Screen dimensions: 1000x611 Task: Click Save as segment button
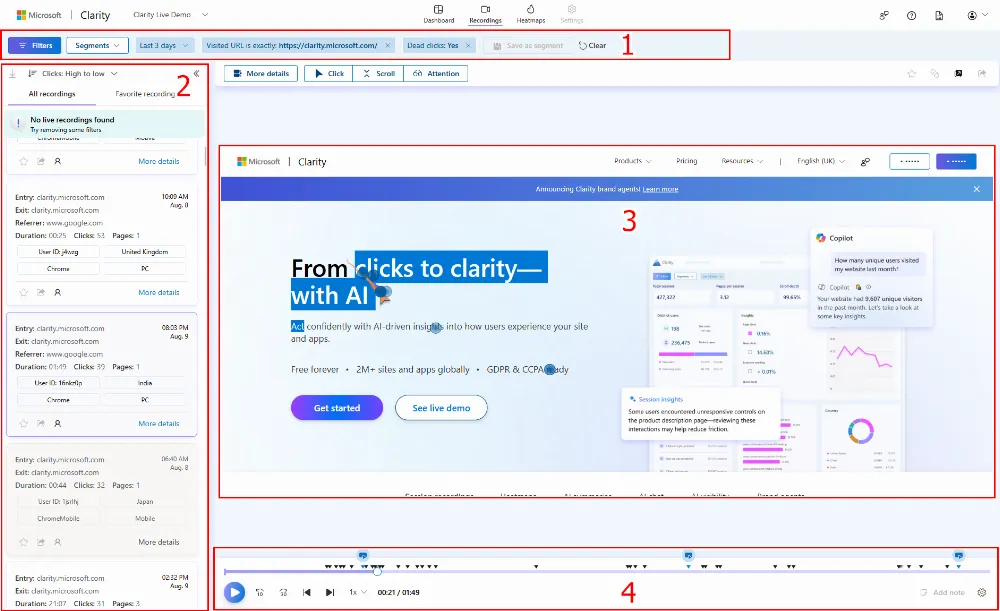click(x=527, y=45)
